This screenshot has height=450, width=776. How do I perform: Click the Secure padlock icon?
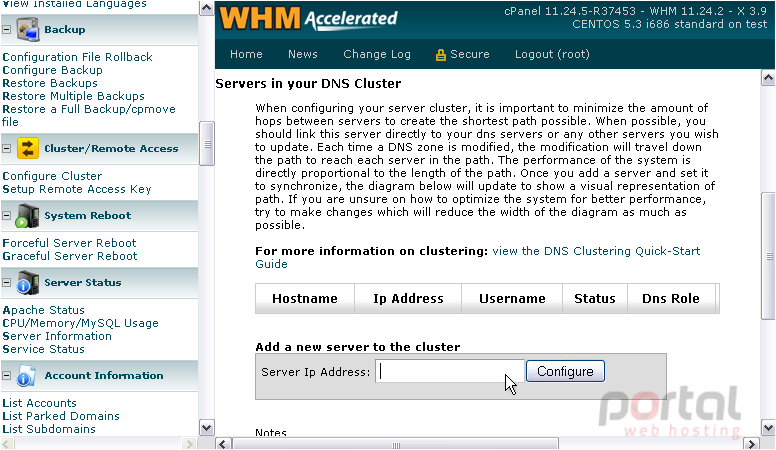point(440,55)
